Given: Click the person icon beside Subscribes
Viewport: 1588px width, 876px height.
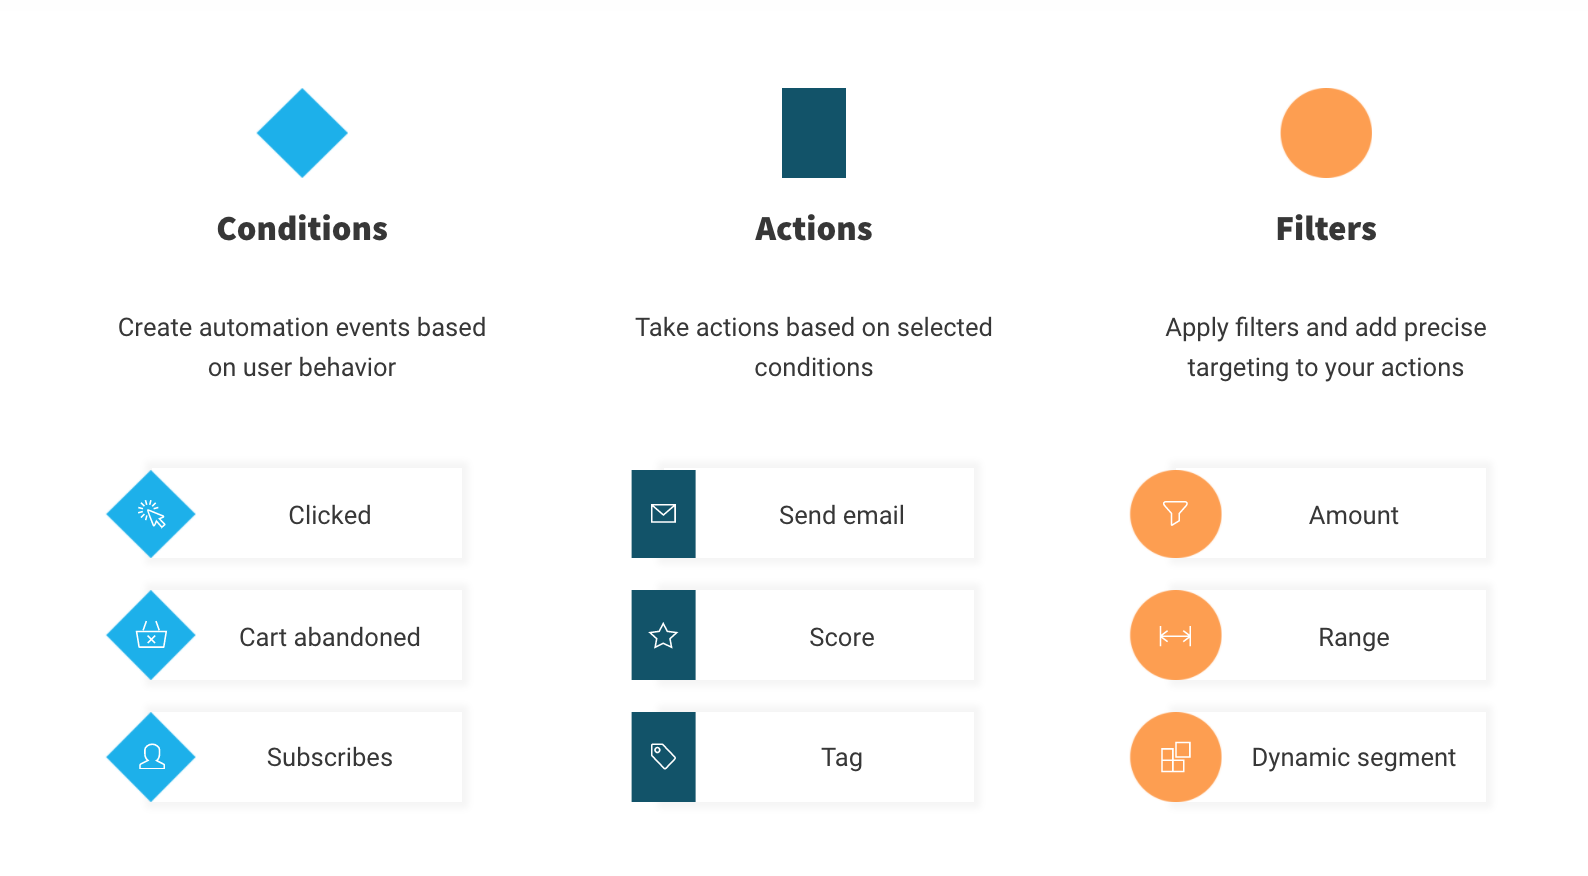Looking at the screenshot, I should [x=151, y=757].
